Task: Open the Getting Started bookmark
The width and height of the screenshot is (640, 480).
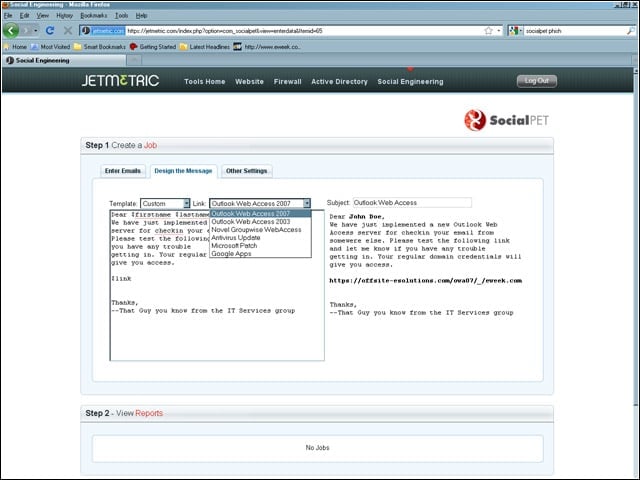Action: (153, 47)
